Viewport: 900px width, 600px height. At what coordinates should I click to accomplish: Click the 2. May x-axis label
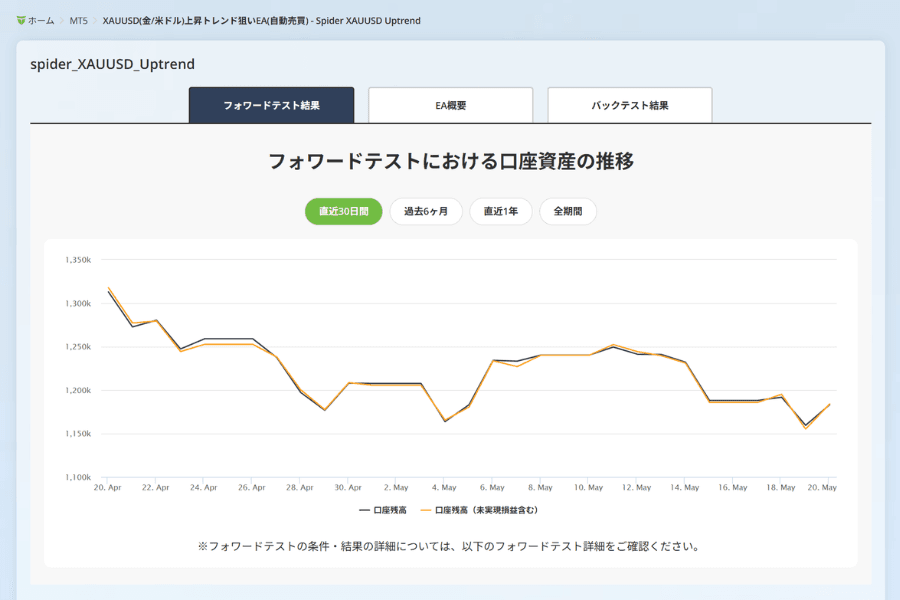point(396,487)
